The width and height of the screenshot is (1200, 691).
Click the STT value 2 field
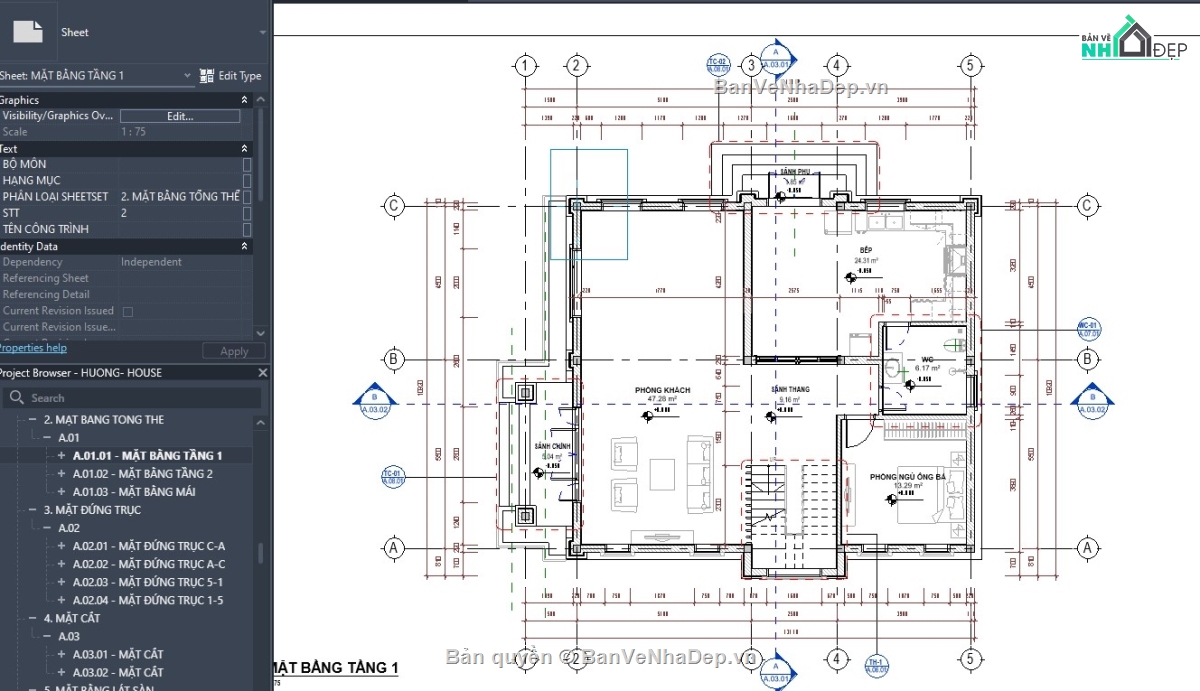pyautogui.click(x=180, y=213)
